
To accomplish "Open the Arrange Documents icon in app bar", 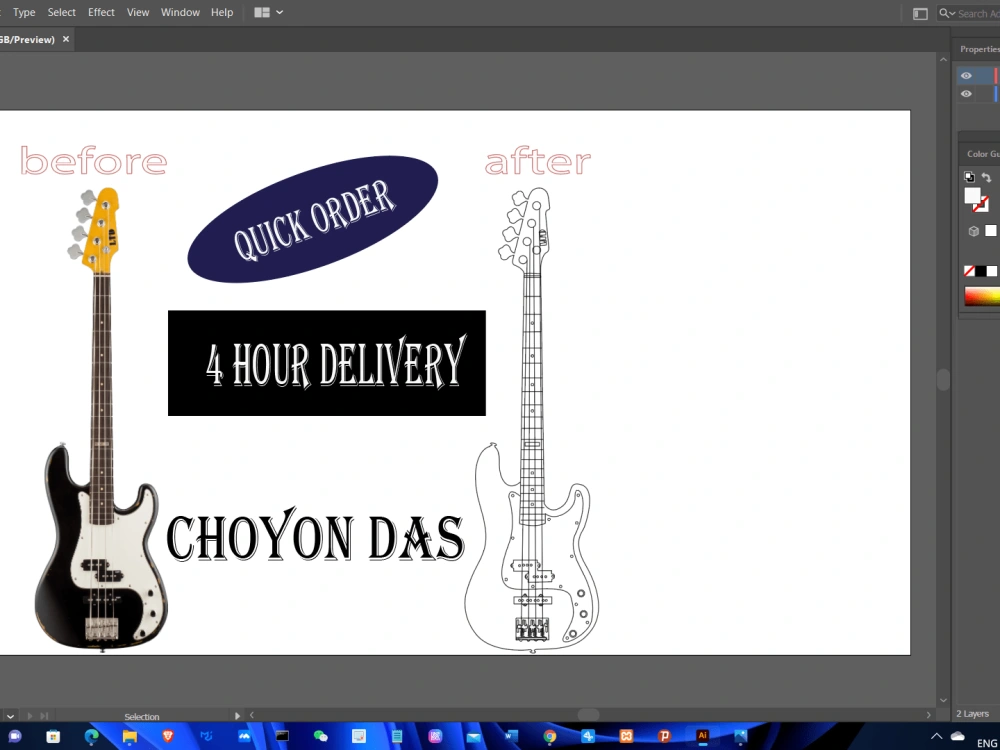I will click(x=920, y=13).
